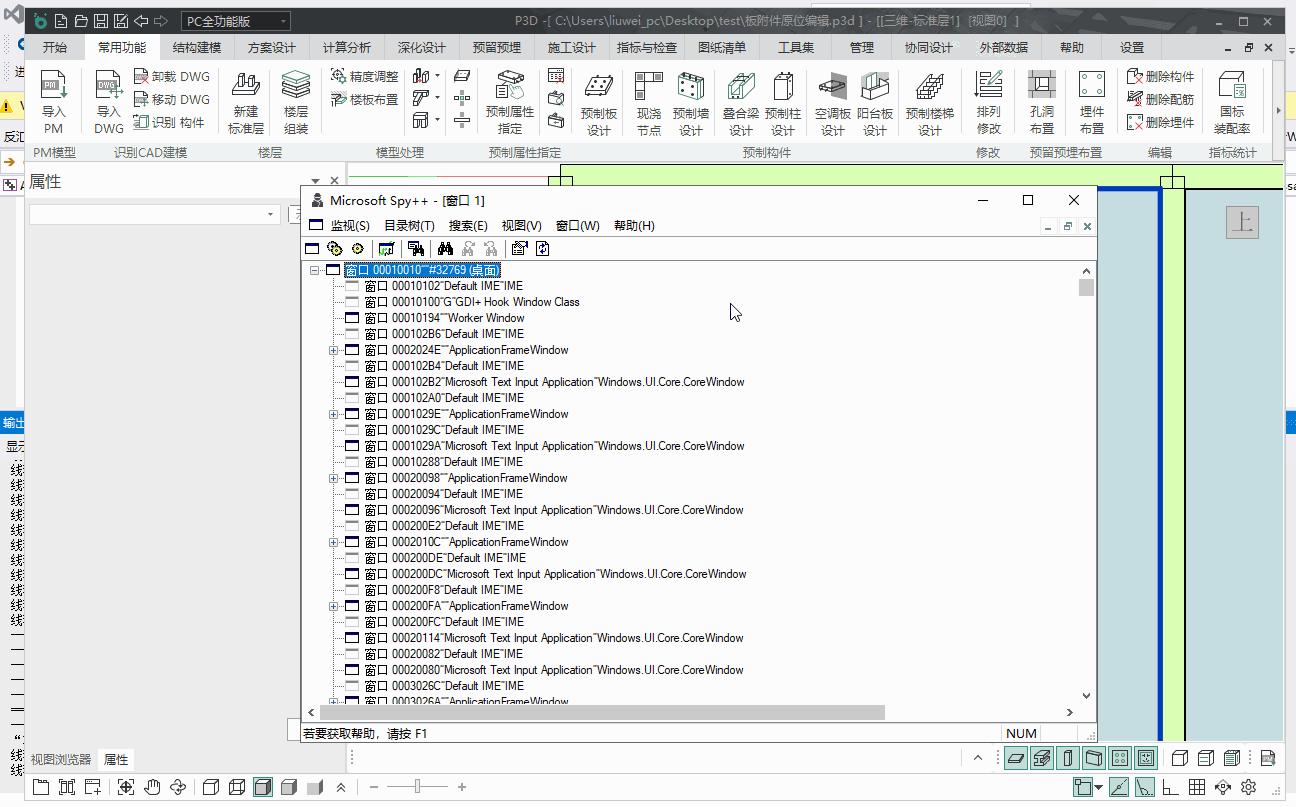Choose the 叠合梁设计 composite beam tool
The image size is (1296, 807).
[741, 102]
